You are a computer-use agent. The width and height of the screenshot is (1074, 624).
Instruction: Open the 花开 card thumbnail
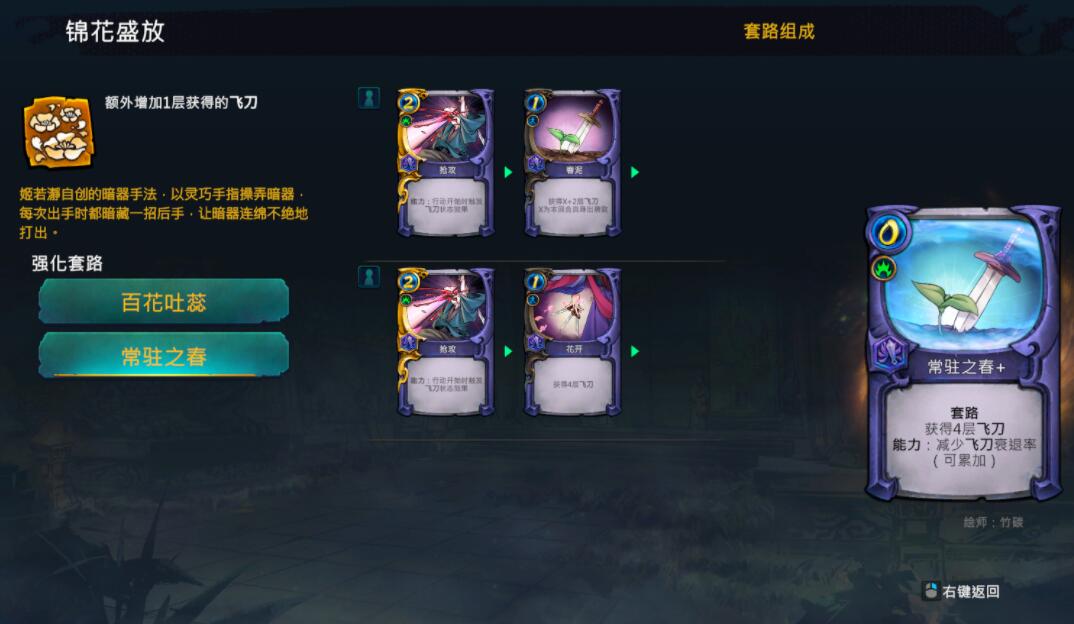point(573,342)
